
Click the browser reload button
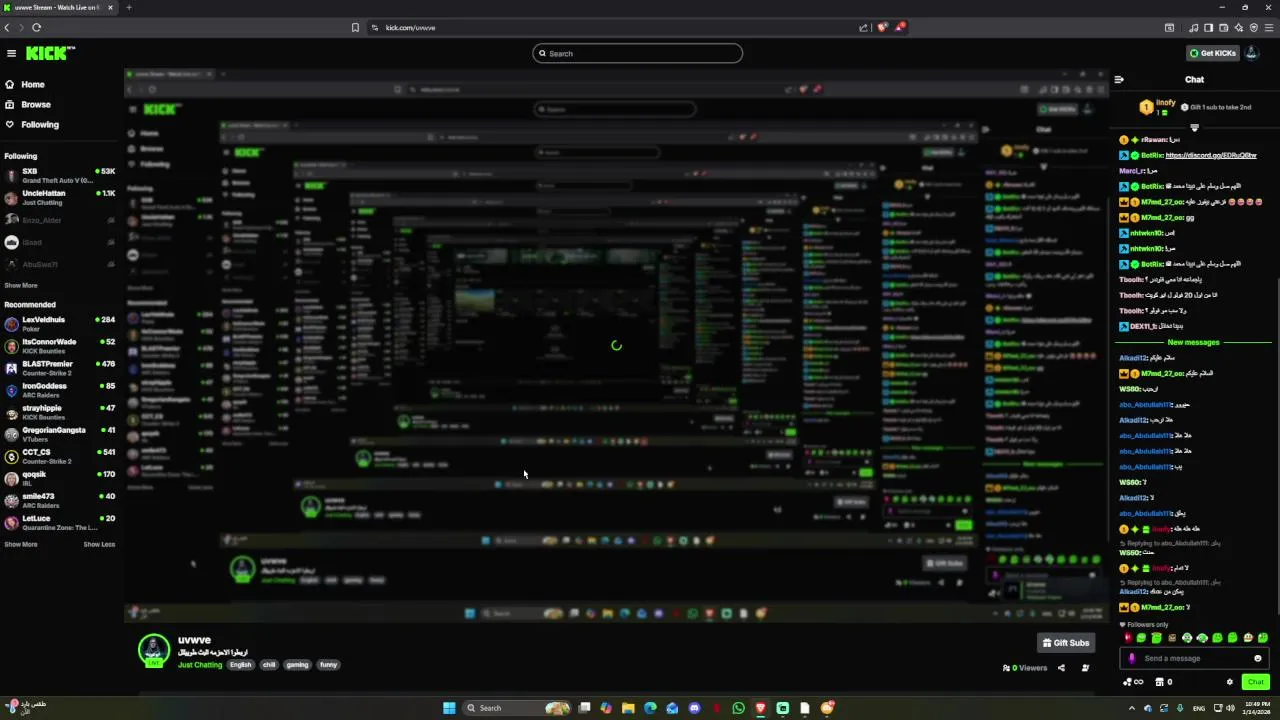[x=36, y=28]
